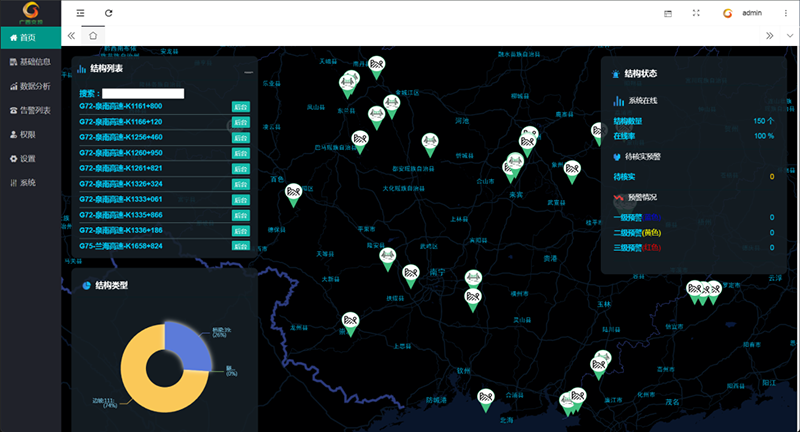Collapse the sidebar with the menu fold icon
Viewport: 800px width, 432px height.
[x=81, y=13]
